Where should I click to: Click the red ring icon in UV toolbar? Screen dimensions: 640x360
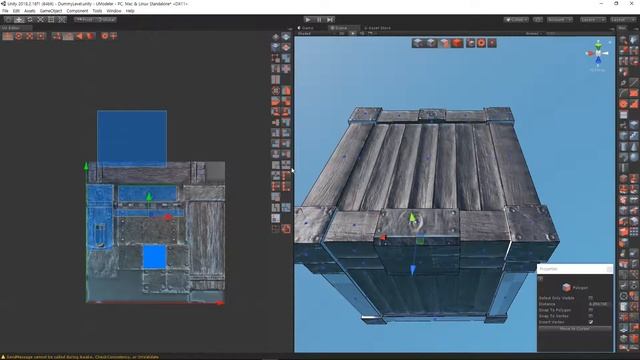(x=104, y=36)
